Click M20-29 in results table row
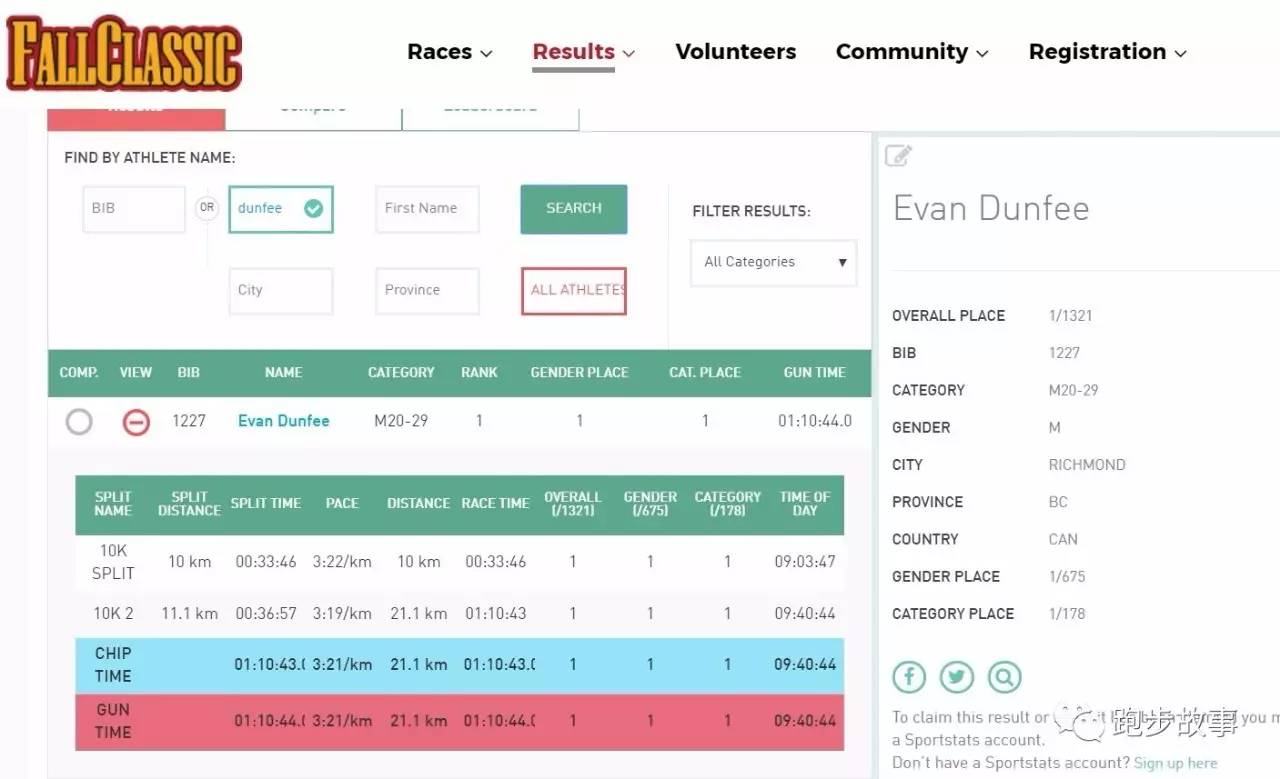 tap(401, 421)
